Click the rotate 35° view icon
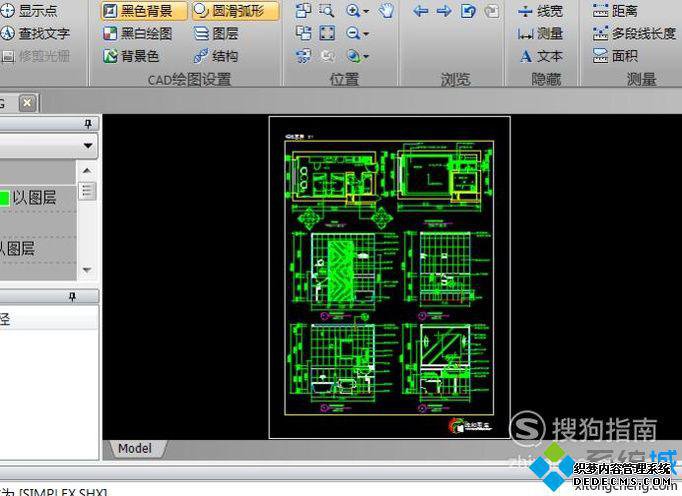Viewport: 682px width, 496px height. [x=303, y=56]
